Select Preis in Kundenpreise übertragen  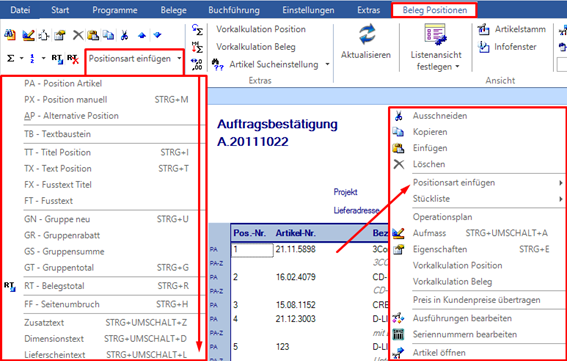[x=477, y=300]
